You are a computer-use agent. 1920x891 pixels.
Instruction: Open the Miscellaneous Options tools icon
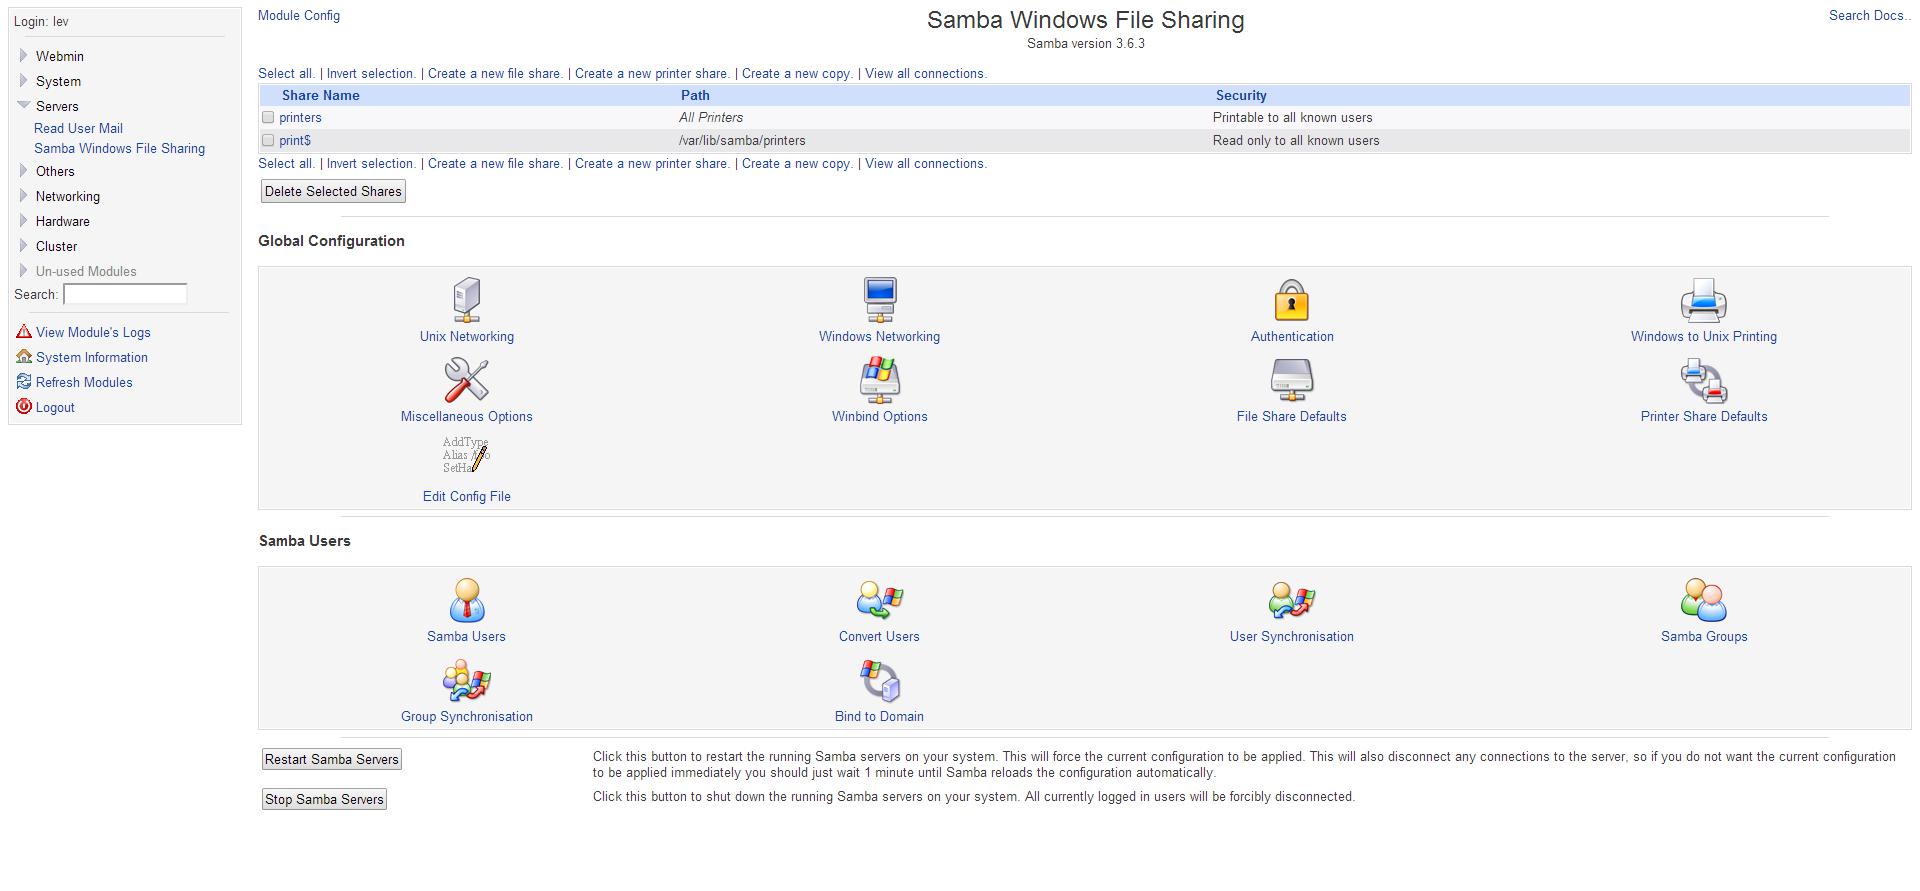[466, 380]
